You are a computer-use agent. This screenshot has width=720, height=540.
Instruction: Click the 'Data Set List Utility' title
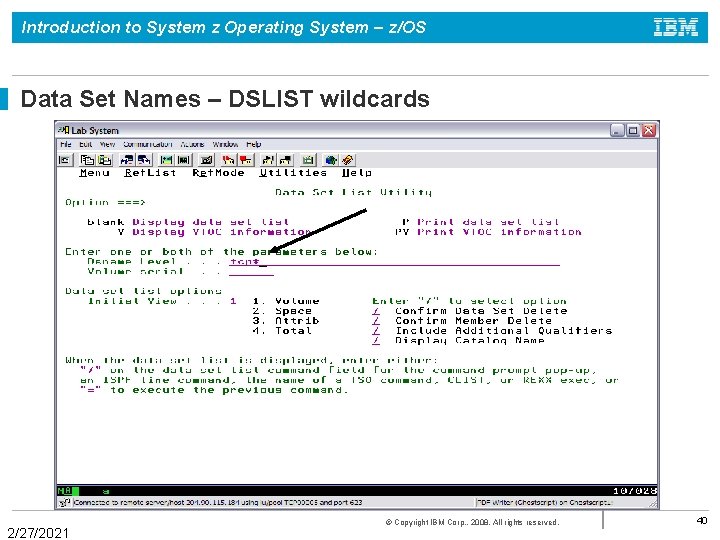coord(354,192)
